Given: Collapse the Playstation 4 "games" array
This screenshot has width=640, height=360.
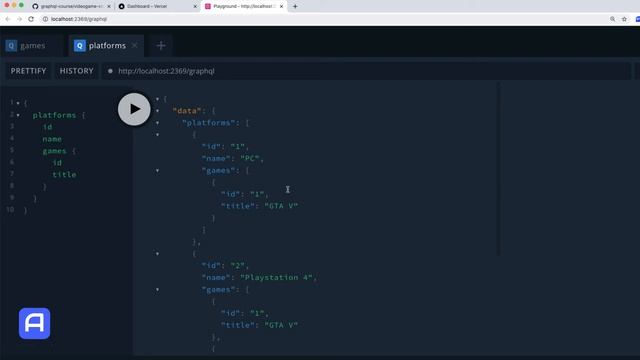Looking at the screenshot, I should point(158,290).
